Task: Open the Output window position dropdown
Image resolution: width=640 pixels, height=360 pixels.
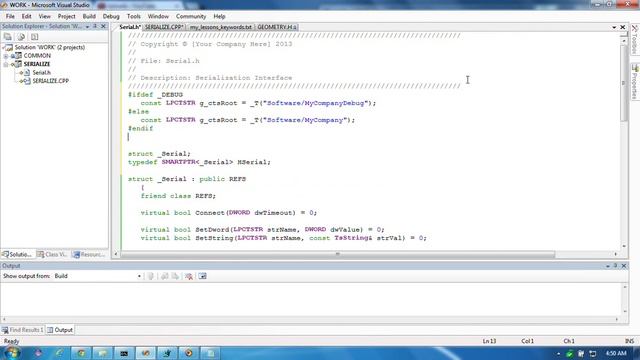Action: pyautogui.click(x=608, y=266)
